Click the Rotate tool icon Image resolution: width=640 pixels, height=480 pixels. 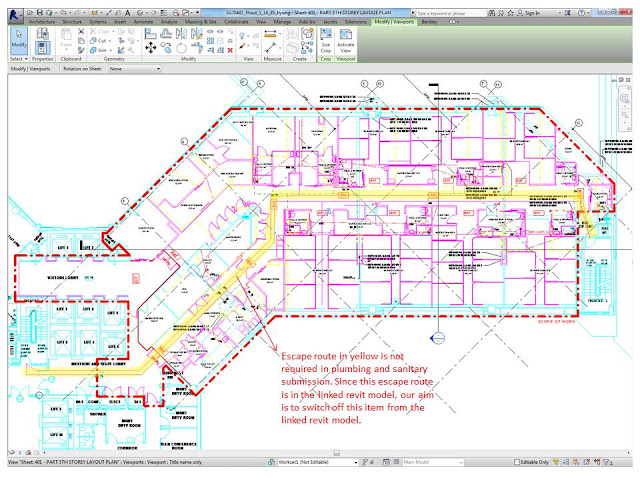(181, 48)
